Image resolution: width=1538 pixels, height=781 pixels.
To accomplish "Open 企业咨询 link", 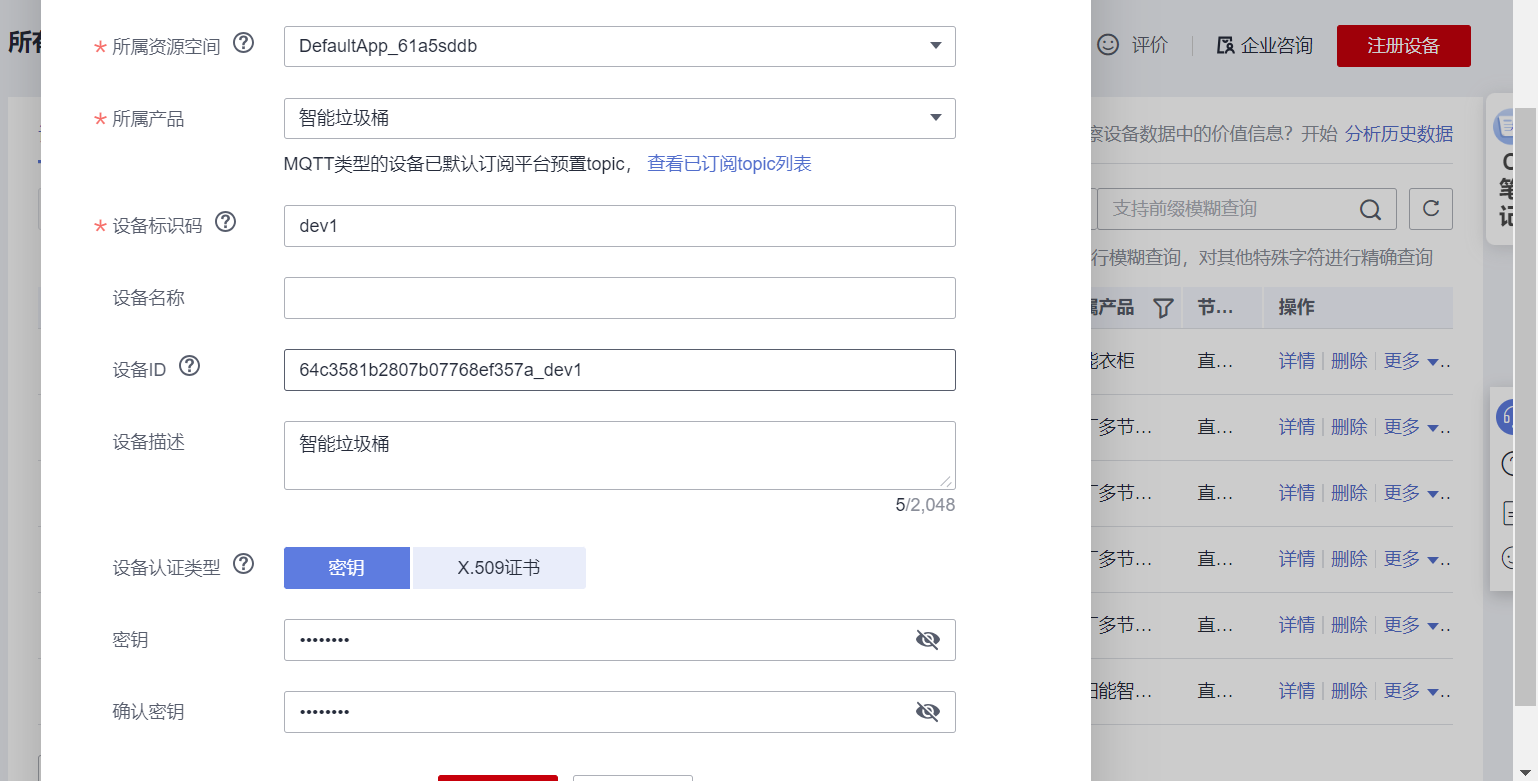I will 1277,45.
